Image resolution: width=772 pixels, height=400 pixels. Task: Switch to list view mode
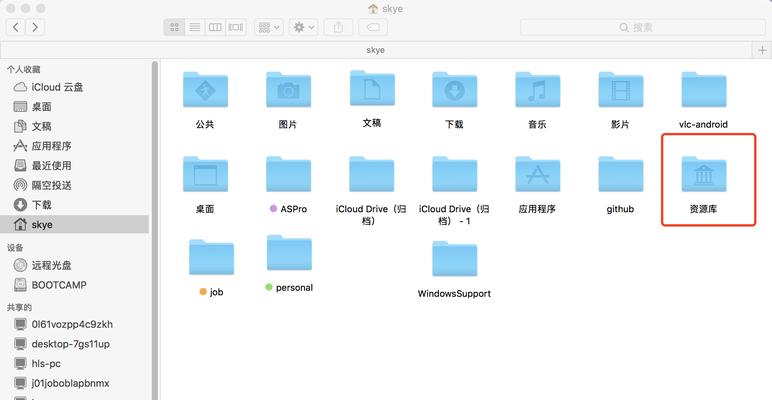[x=195, y=27]
